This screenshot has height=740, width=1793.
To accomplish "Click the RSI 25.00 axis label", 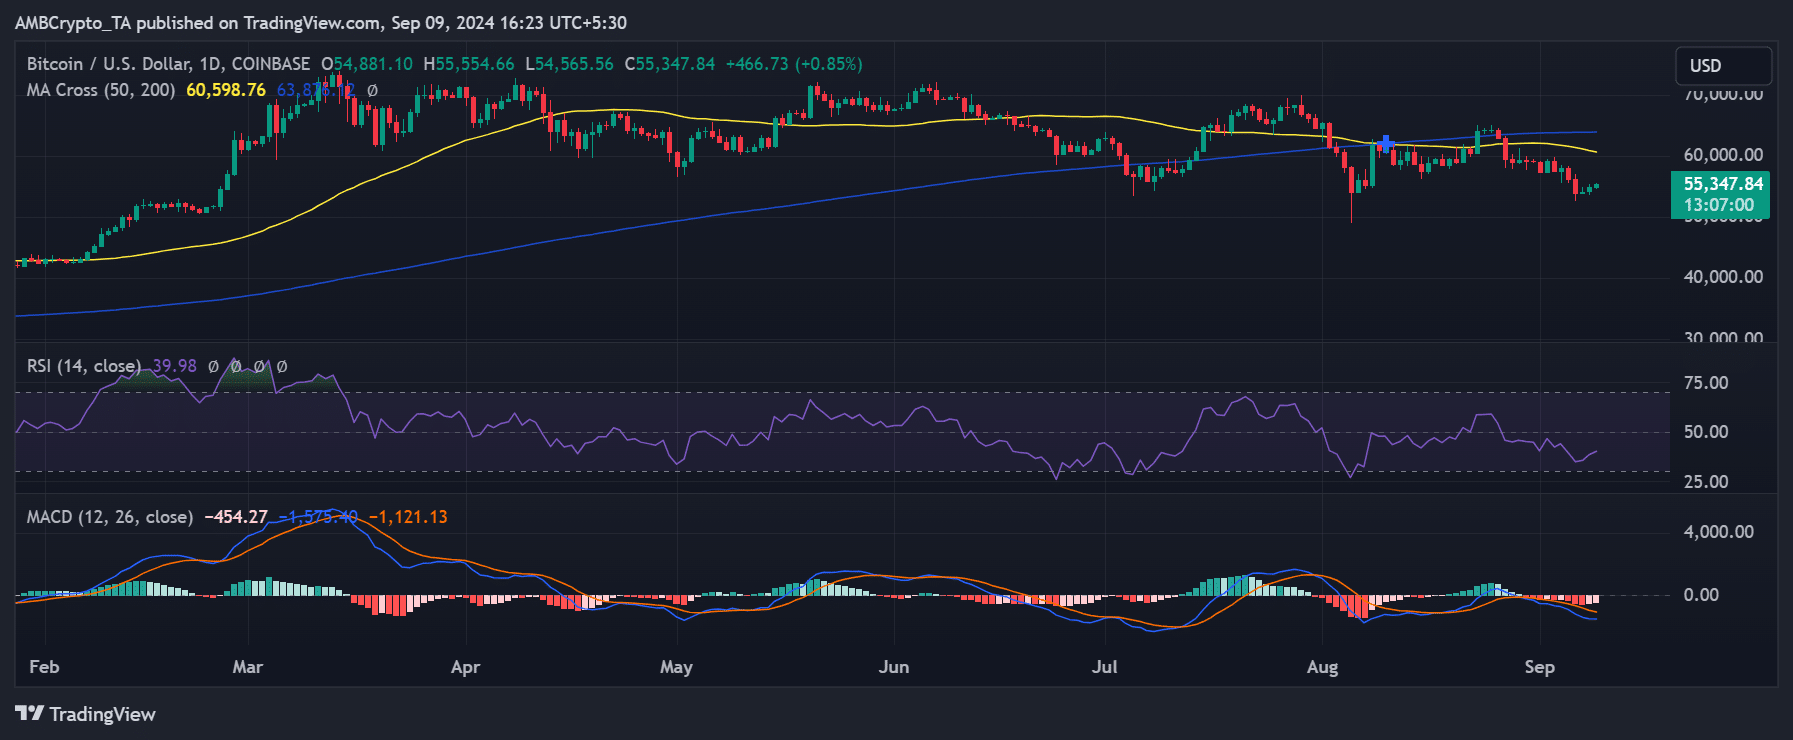I will point(1706,482).
